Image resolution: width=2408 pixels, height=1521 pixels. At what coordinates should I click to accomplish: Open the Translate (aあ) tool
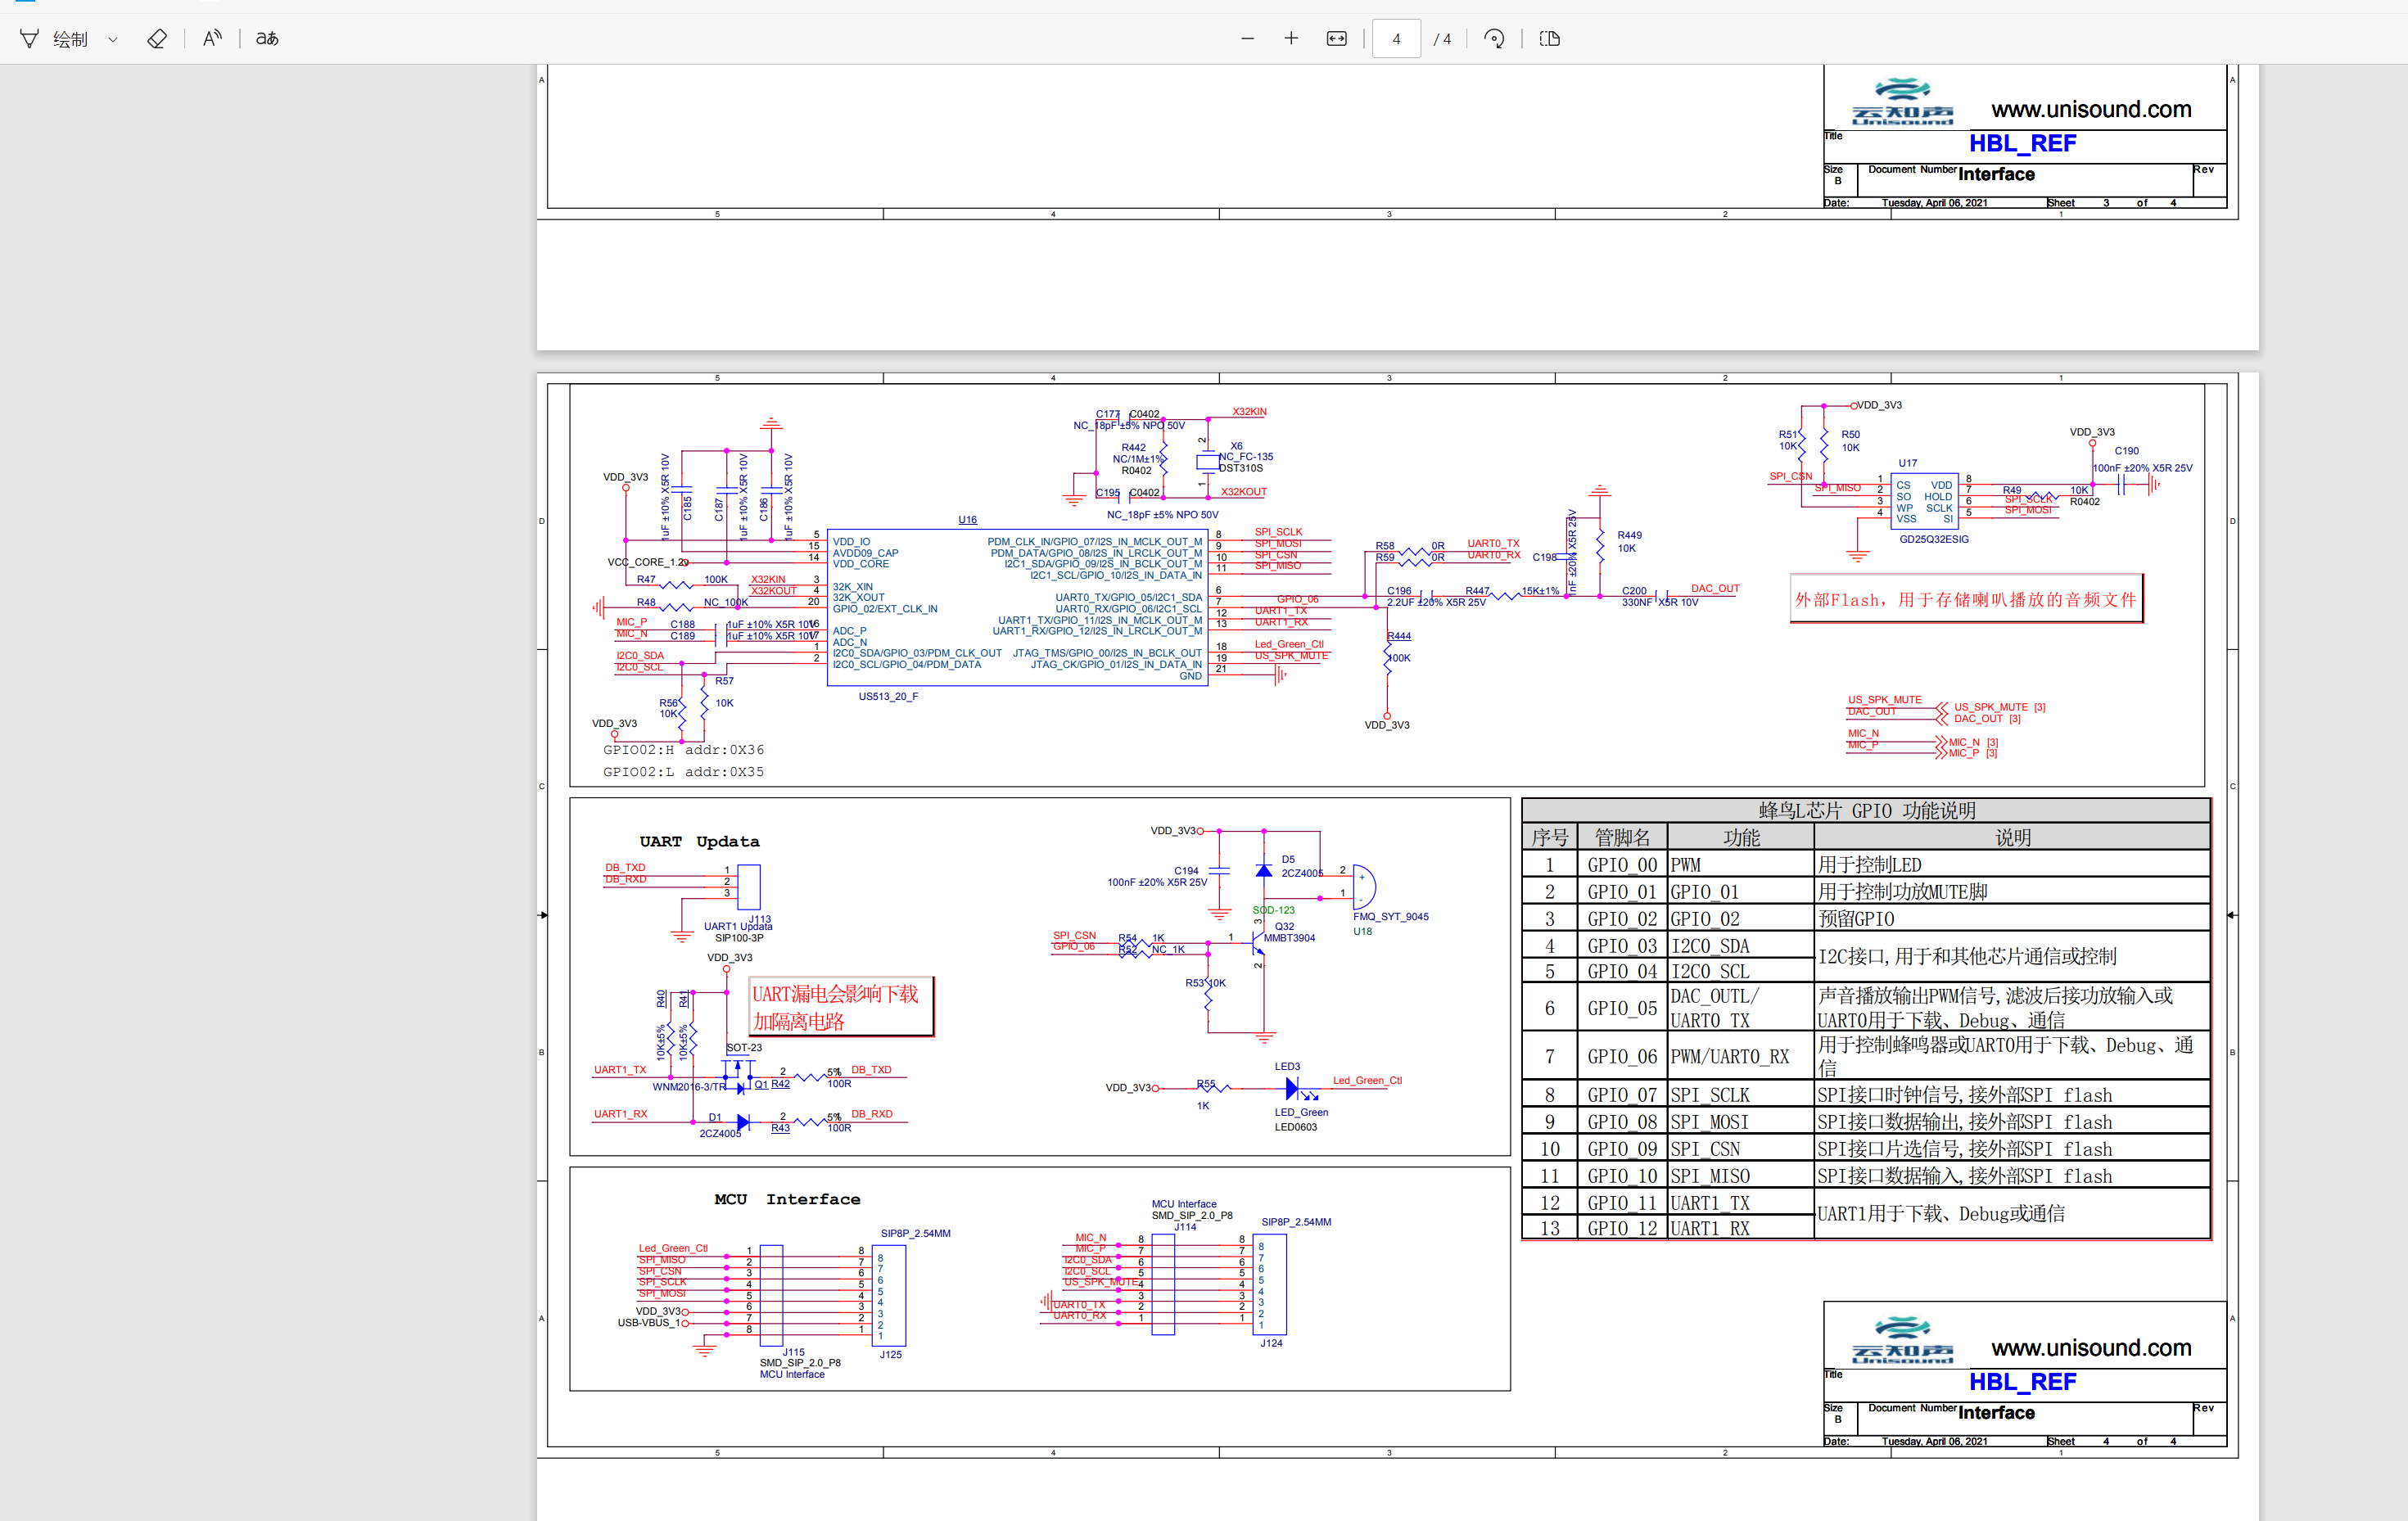tap(267, 39)
